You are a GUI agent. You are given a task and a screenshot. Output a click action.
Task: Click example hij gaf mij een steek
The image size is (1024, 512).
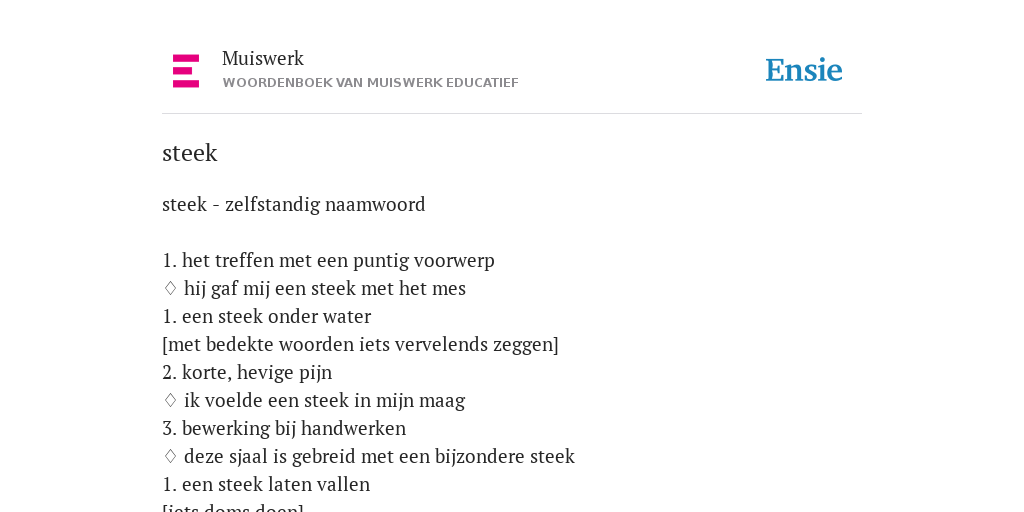pyautogui.click(x=325, y=289)
